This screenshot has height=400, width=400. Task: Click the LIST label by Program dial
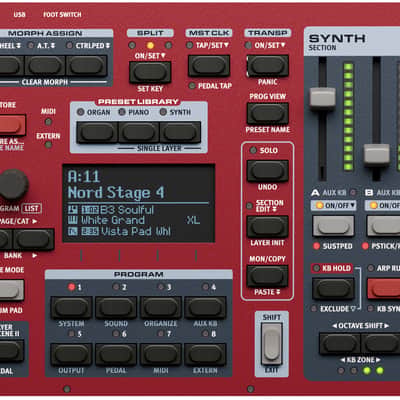[32, 209]
